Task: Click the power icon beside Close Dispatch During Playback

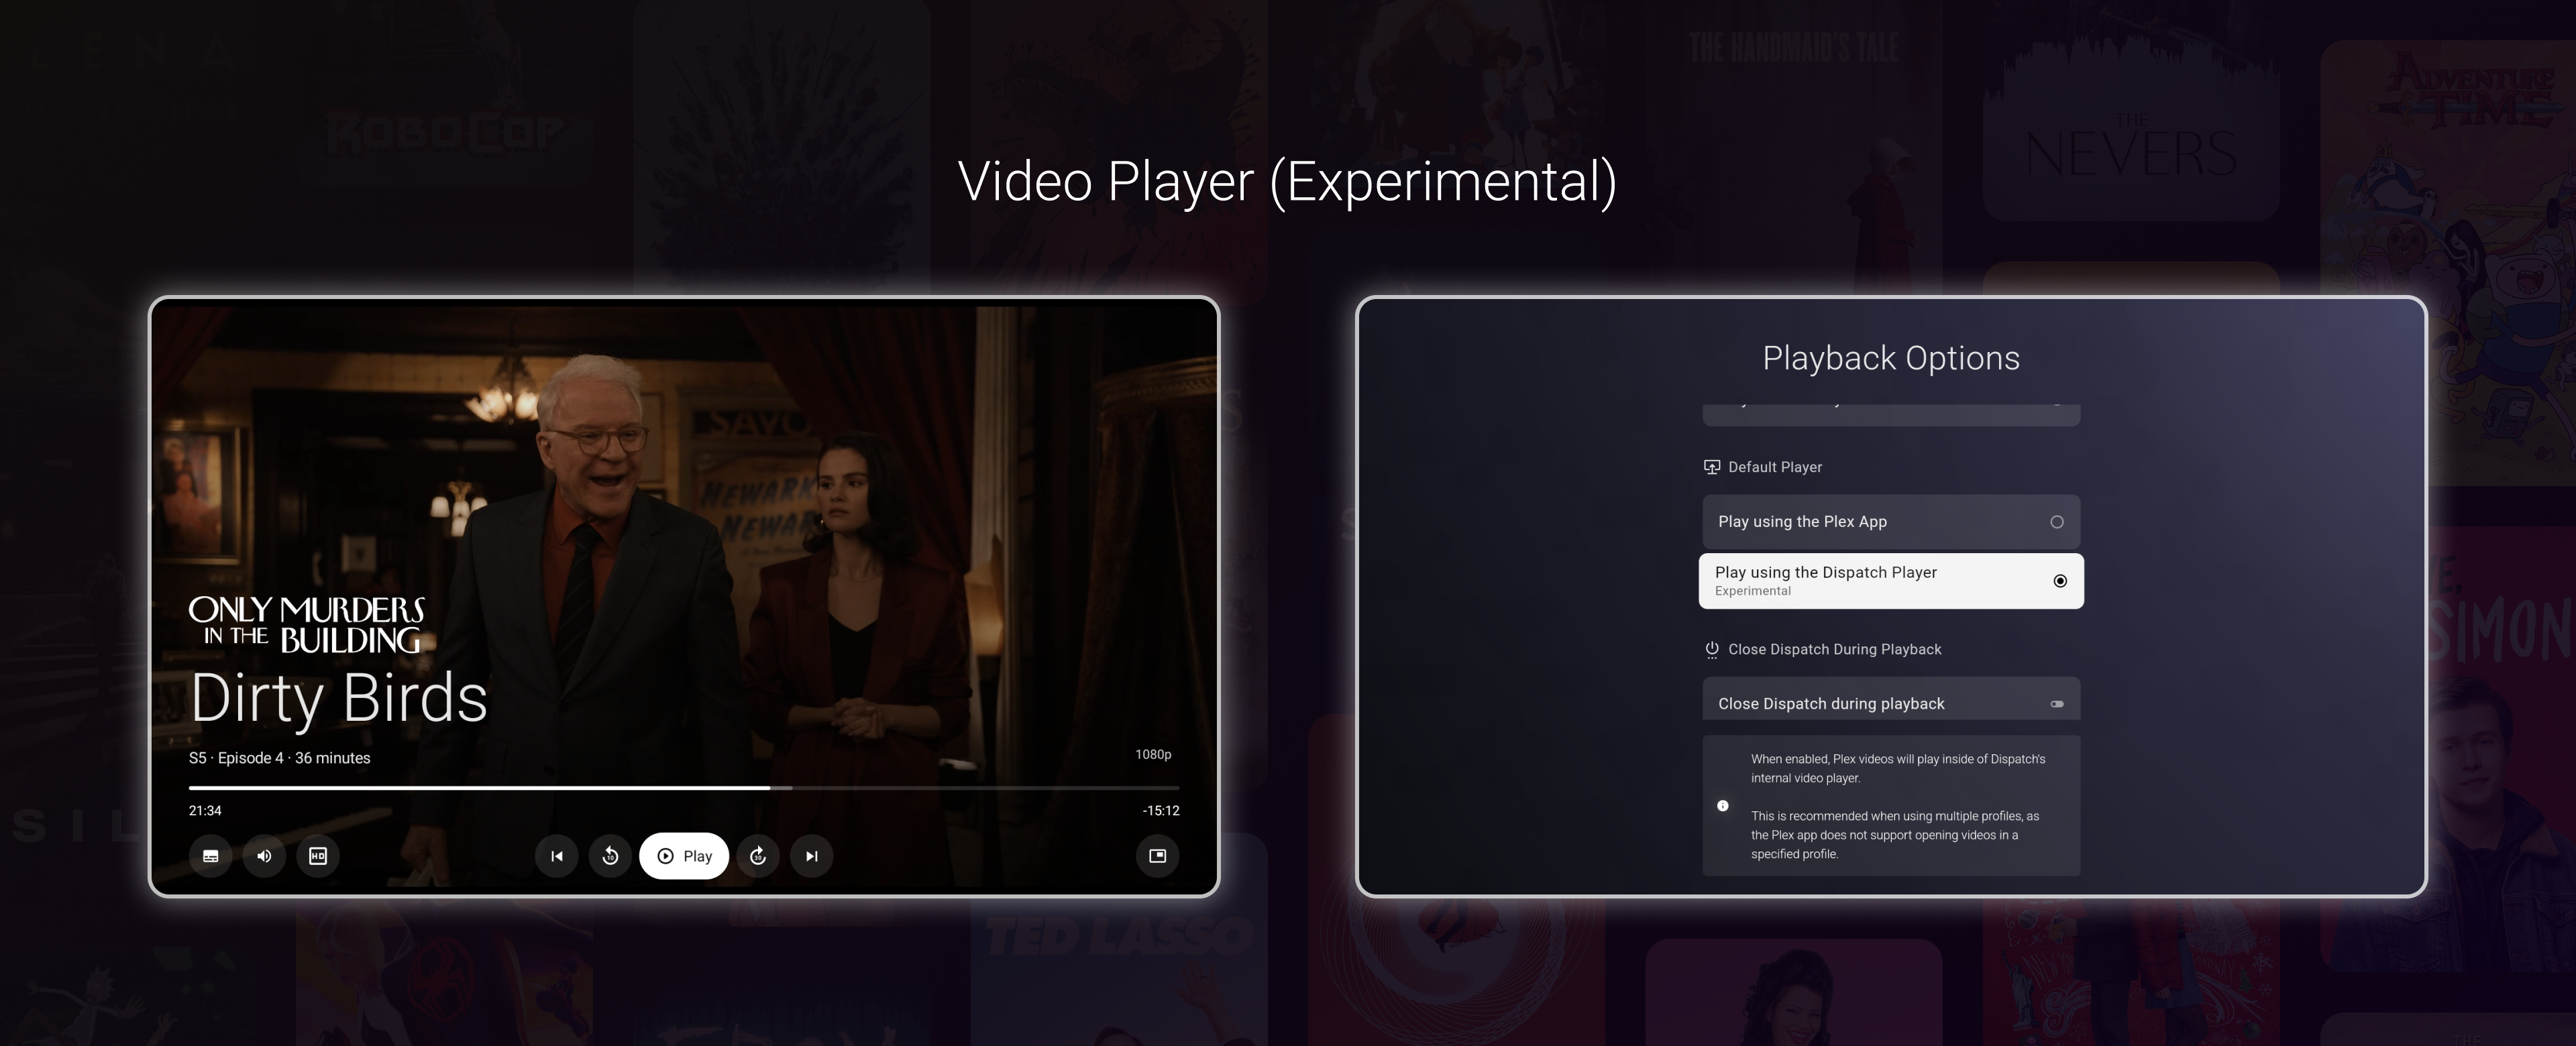Action: (x=1712, y=650)
